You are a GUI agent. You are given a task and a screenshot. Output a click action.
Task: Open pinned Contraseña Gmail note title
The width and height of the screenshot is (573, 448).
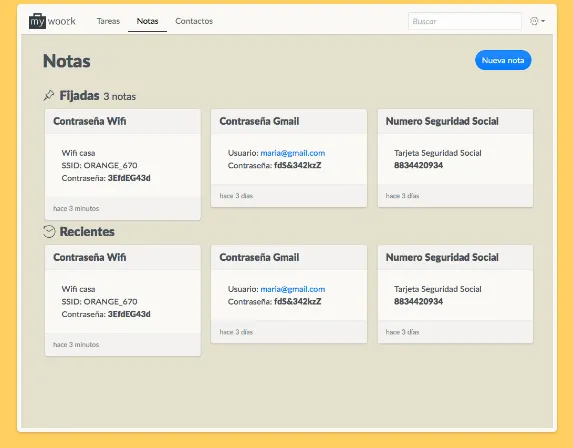[259, 121]
